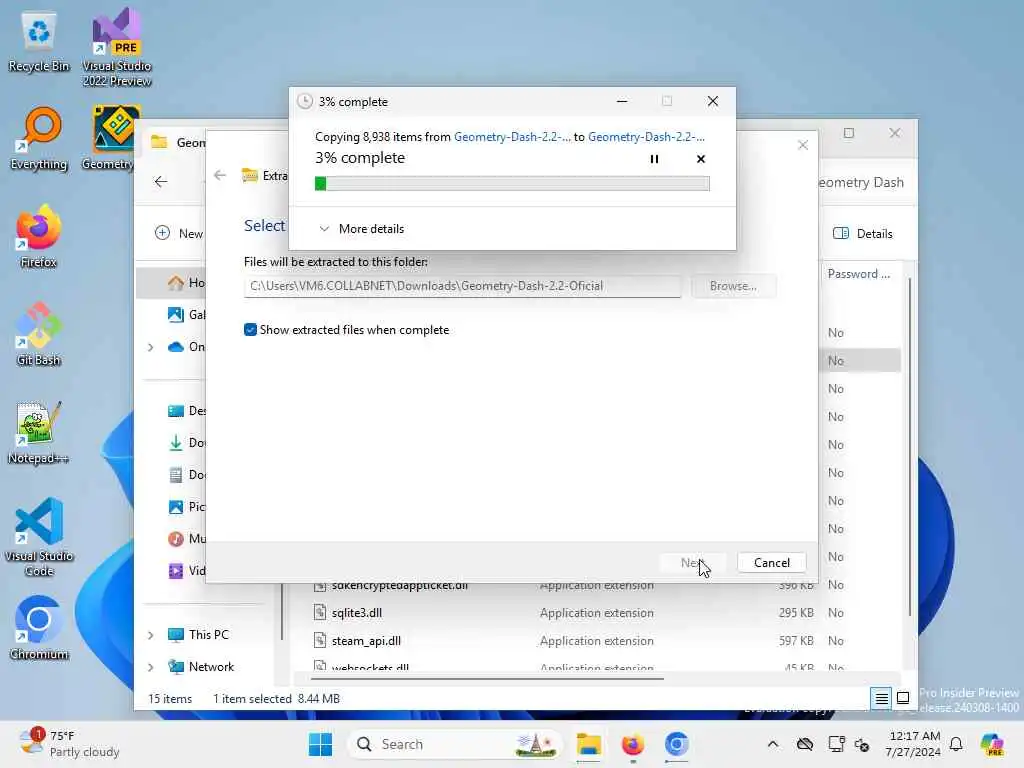
Task: Click the File Explorer vertical scrollbar
Action: pyautogui.click(x=909, y=446)
